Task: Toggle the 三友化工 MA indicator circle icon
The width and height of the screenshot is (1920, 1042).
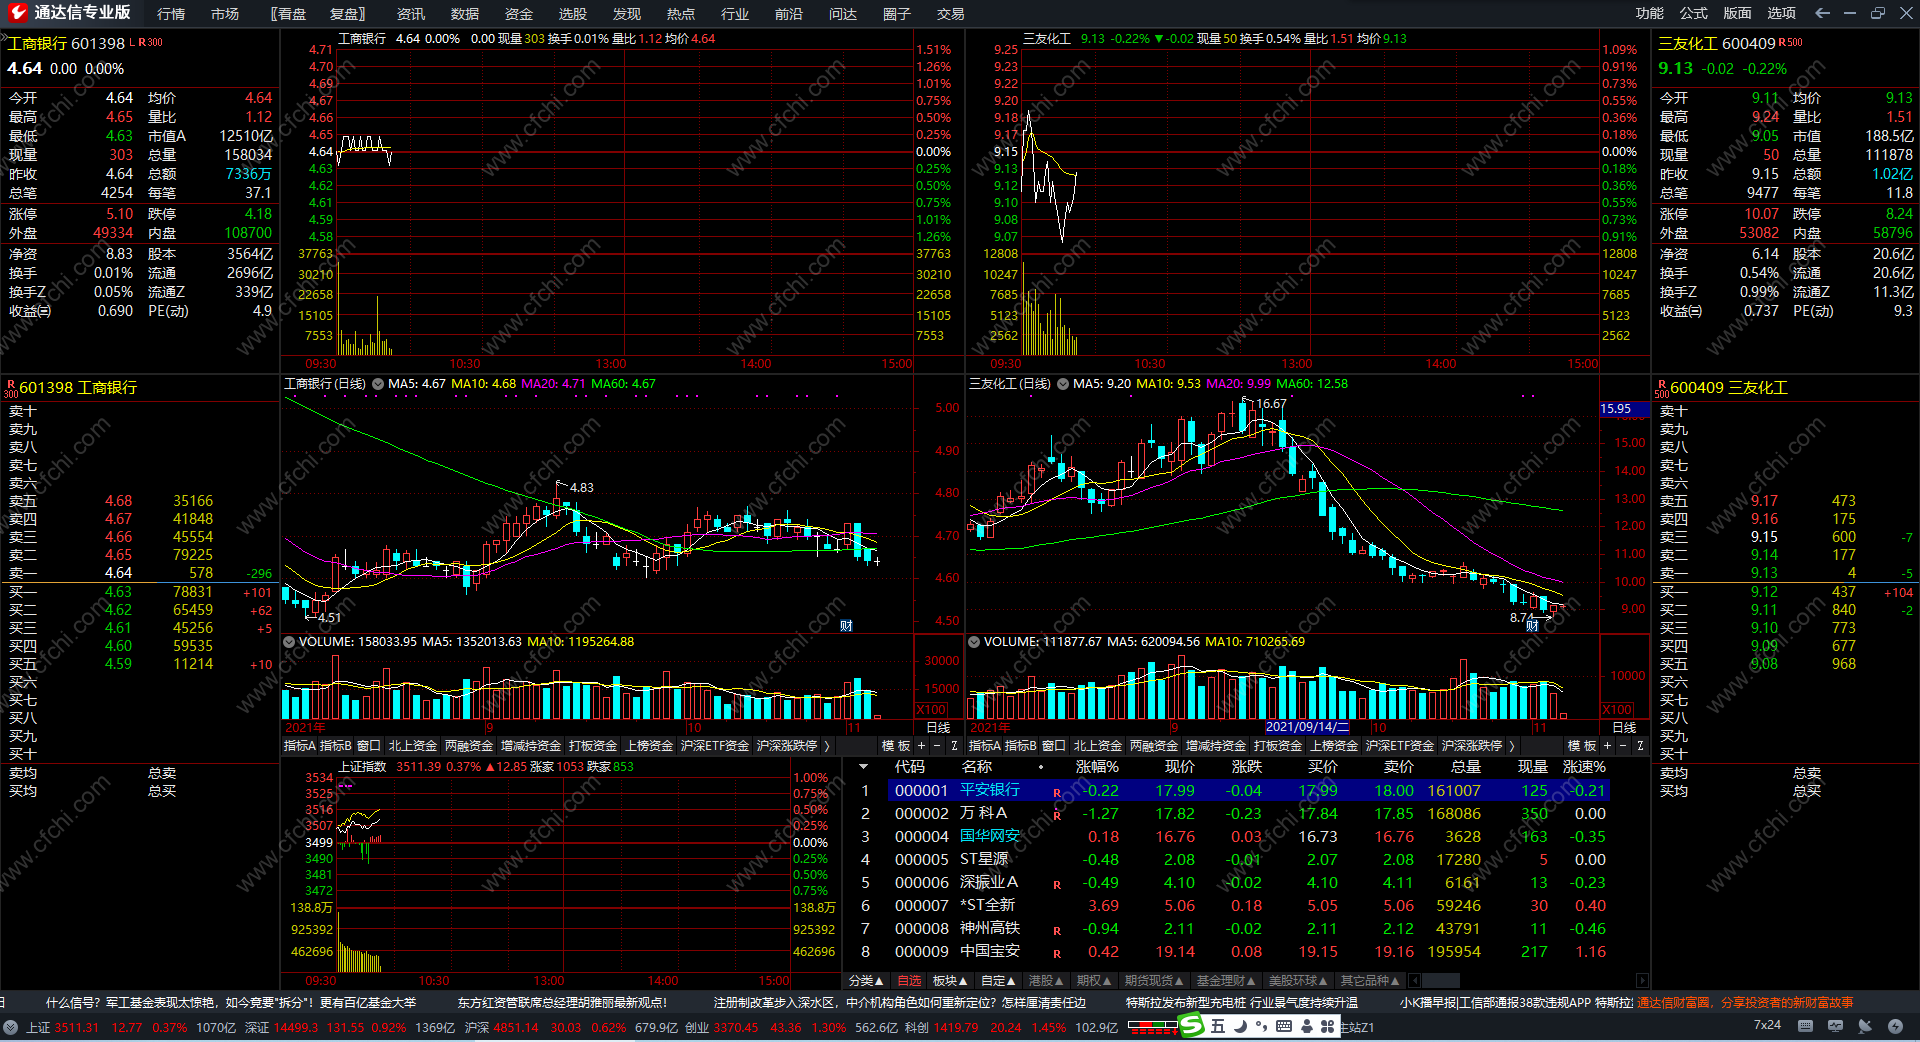Action: pyautogui.click(x=1063, y=384)
